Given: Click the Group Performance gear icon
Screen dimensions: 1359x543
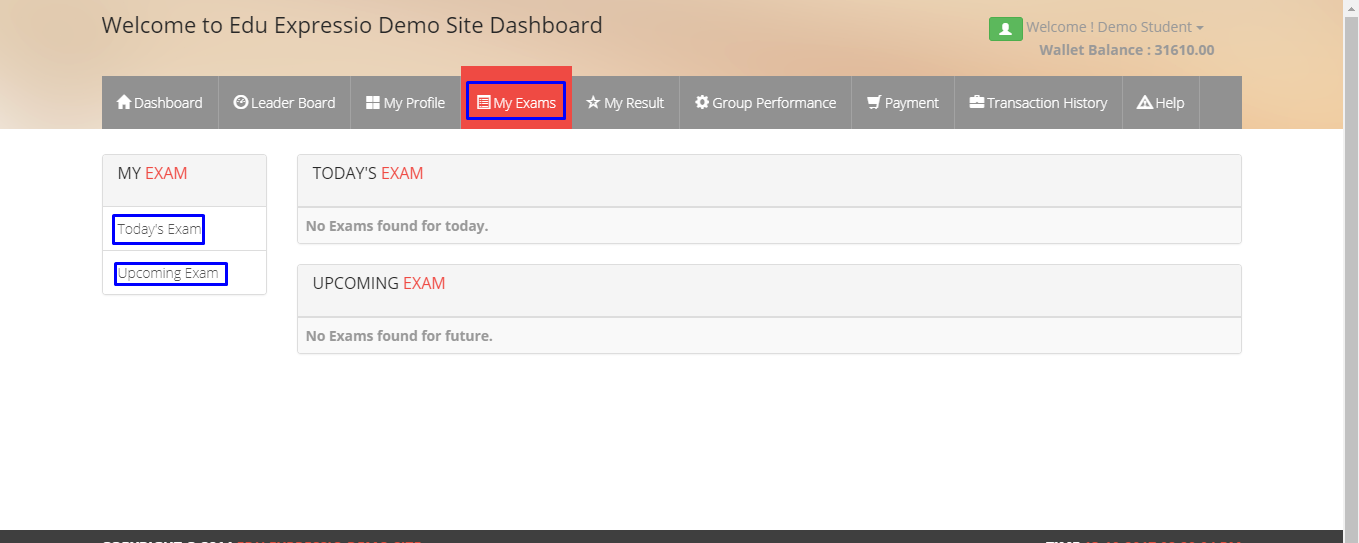Looking at the screenshot, I should 702,102.
